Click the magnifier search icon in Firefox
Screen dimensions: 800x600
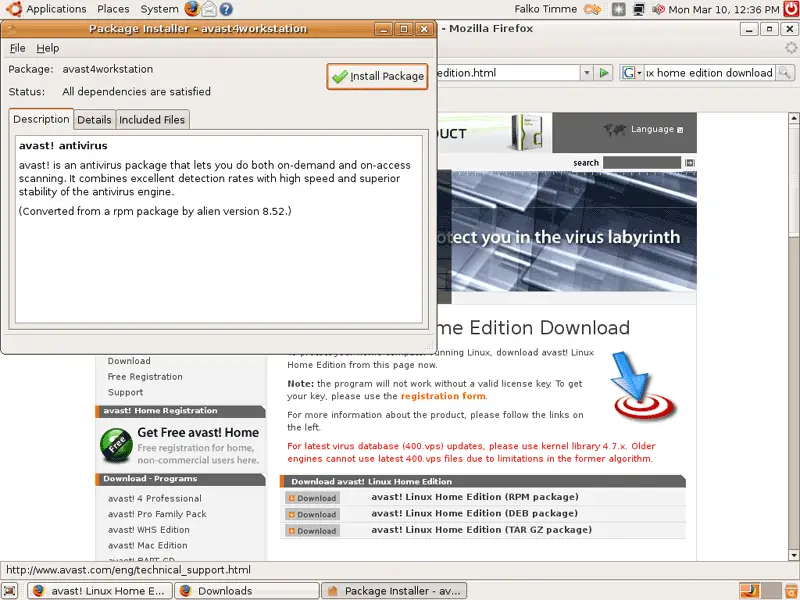[x=785, y=73]
